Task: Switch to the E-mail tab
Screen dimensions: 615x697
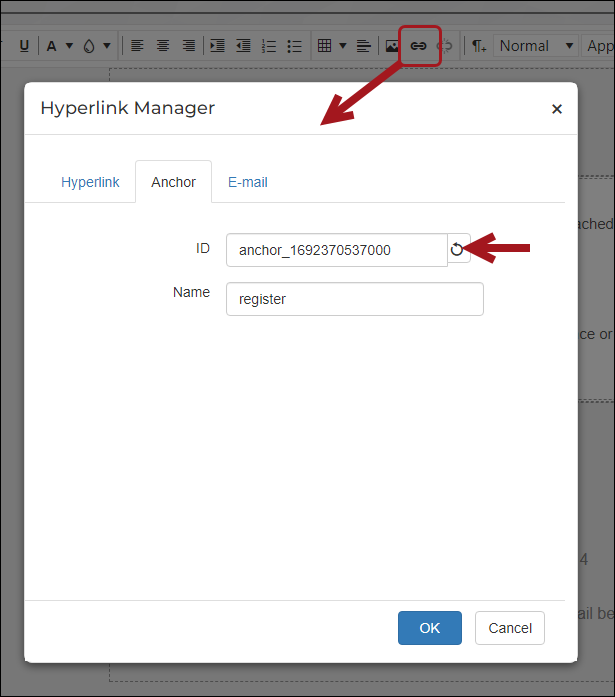Action: click(247, 182)
